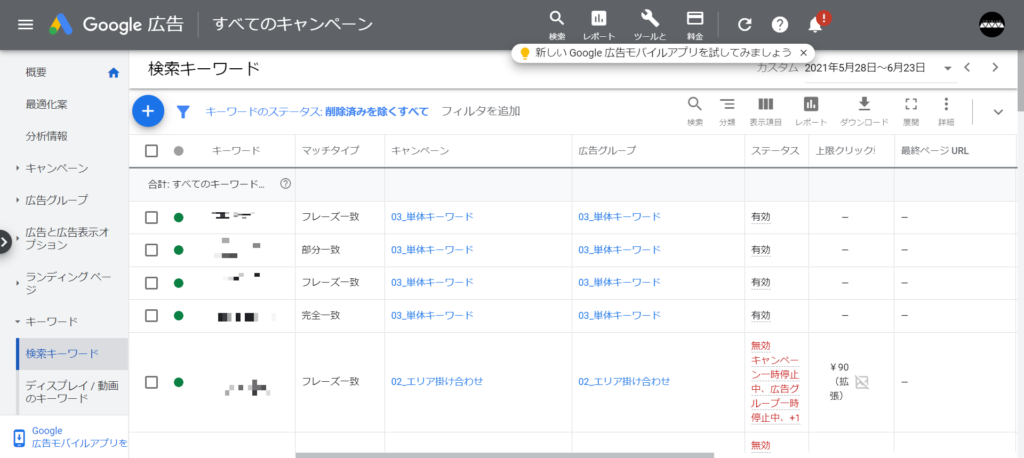Click the green status dot in the 02_エリア掛け合わせ row
1024x458 pixels.
coord(178,382)
